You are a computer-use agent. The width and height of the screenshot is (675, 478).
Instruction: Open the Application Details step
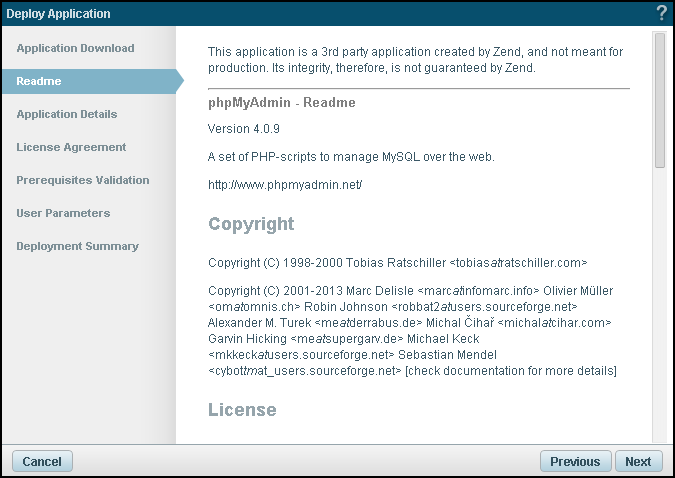click(x=67, y=114)
